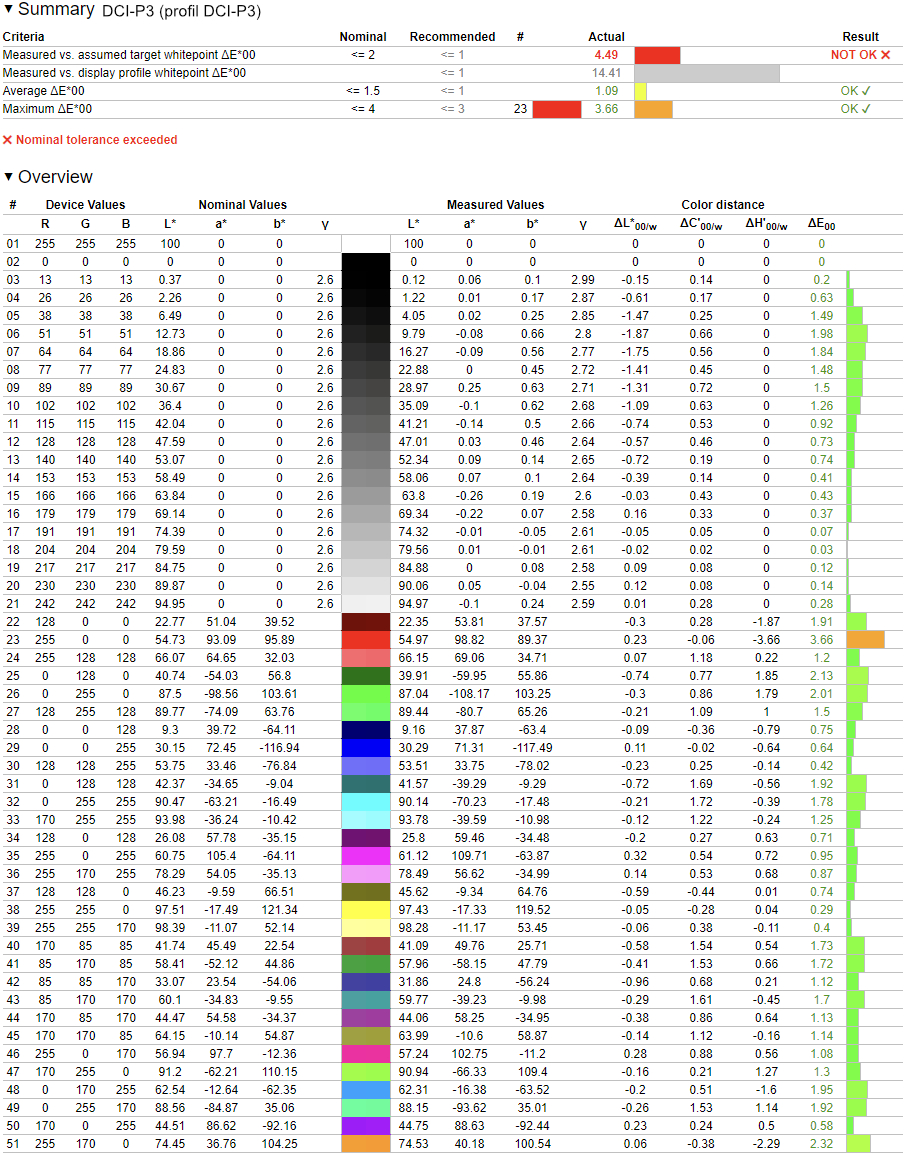Click the NOT OK result text
The height and width of the screenshot is (1155, 905).
pyautogui.click(x=853, y=55)
